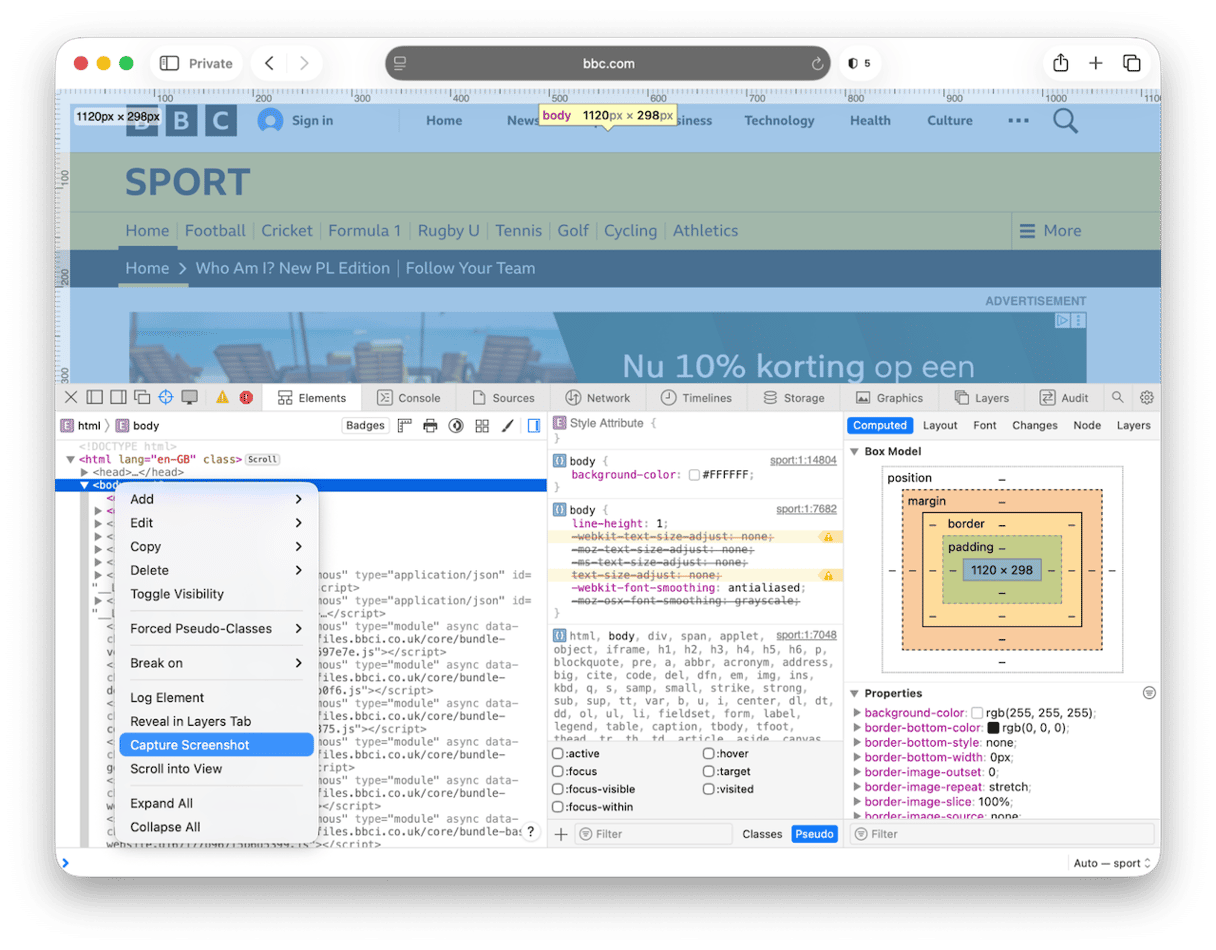Detach inspector into separate window icon
Screen dimensions: 1216x950
[142, 397]
